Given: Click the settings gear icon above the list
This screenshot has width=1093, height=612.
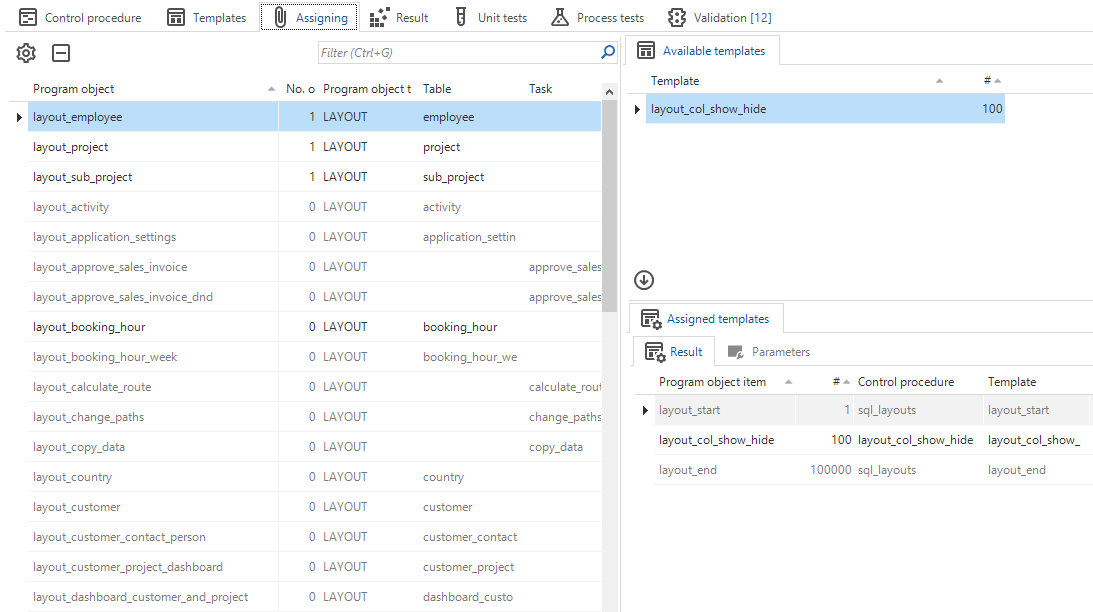Looking at the screenshot, I should pos(26,54).
